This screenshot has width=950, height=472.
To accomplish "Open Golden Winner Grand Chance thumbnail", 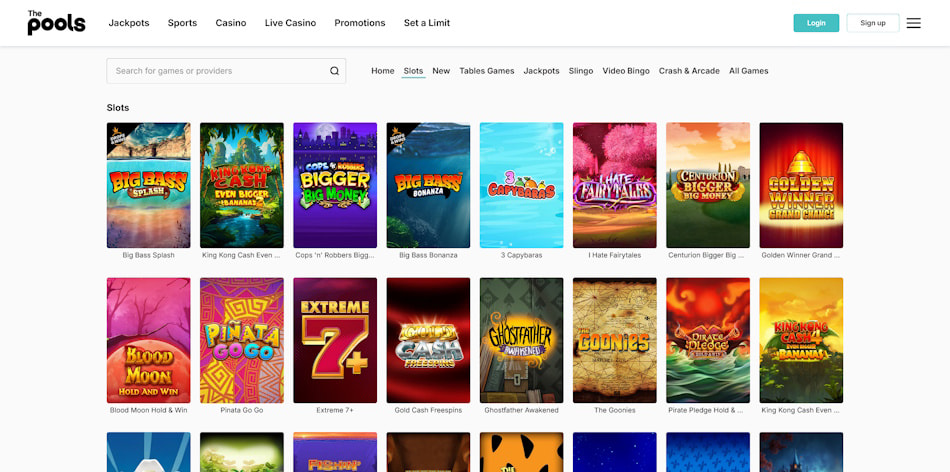I will tap(801, 185).
